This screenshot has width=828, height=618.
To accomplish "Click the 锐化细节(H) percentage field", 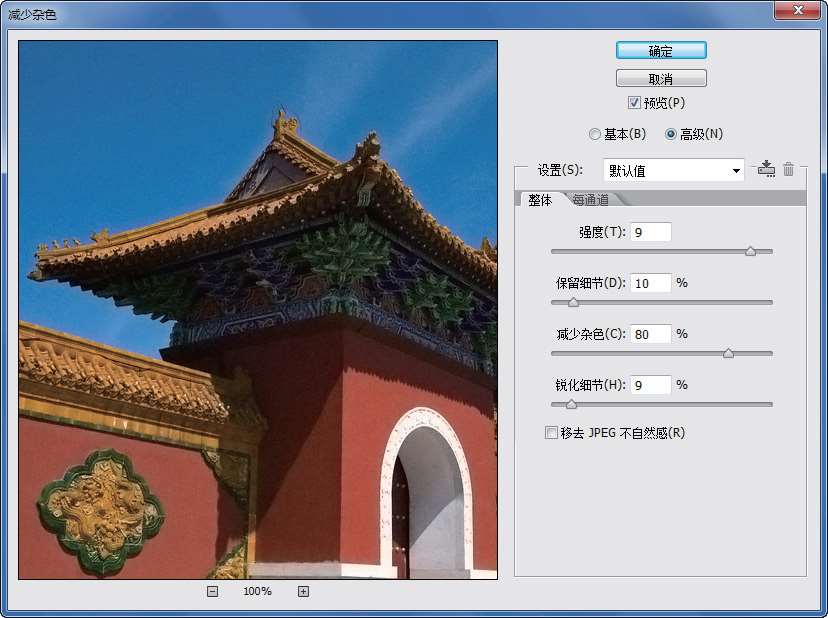I will pyautogui.click(x=651, y=385).
